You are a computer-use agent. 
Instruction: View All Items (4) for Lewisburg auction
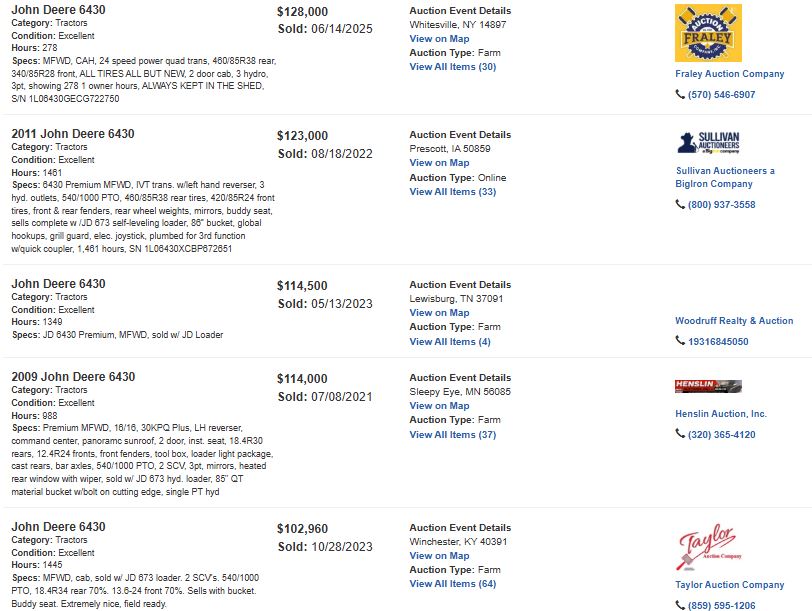coord(450,342)
